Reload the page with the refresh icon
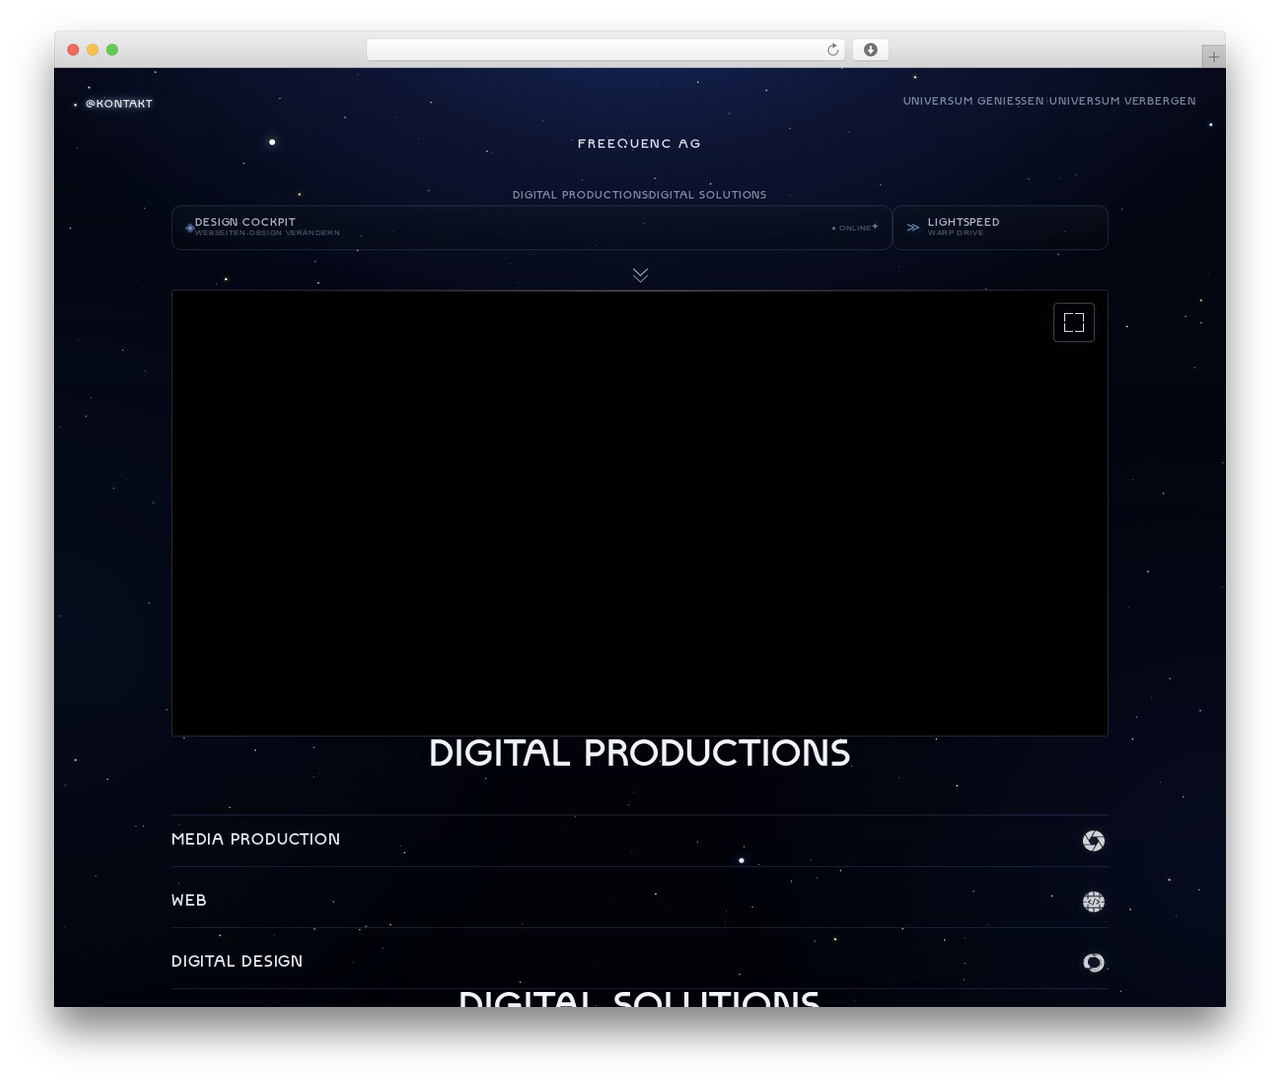The height and width of the screenshot is (1084, 1280). click(833, 50)
